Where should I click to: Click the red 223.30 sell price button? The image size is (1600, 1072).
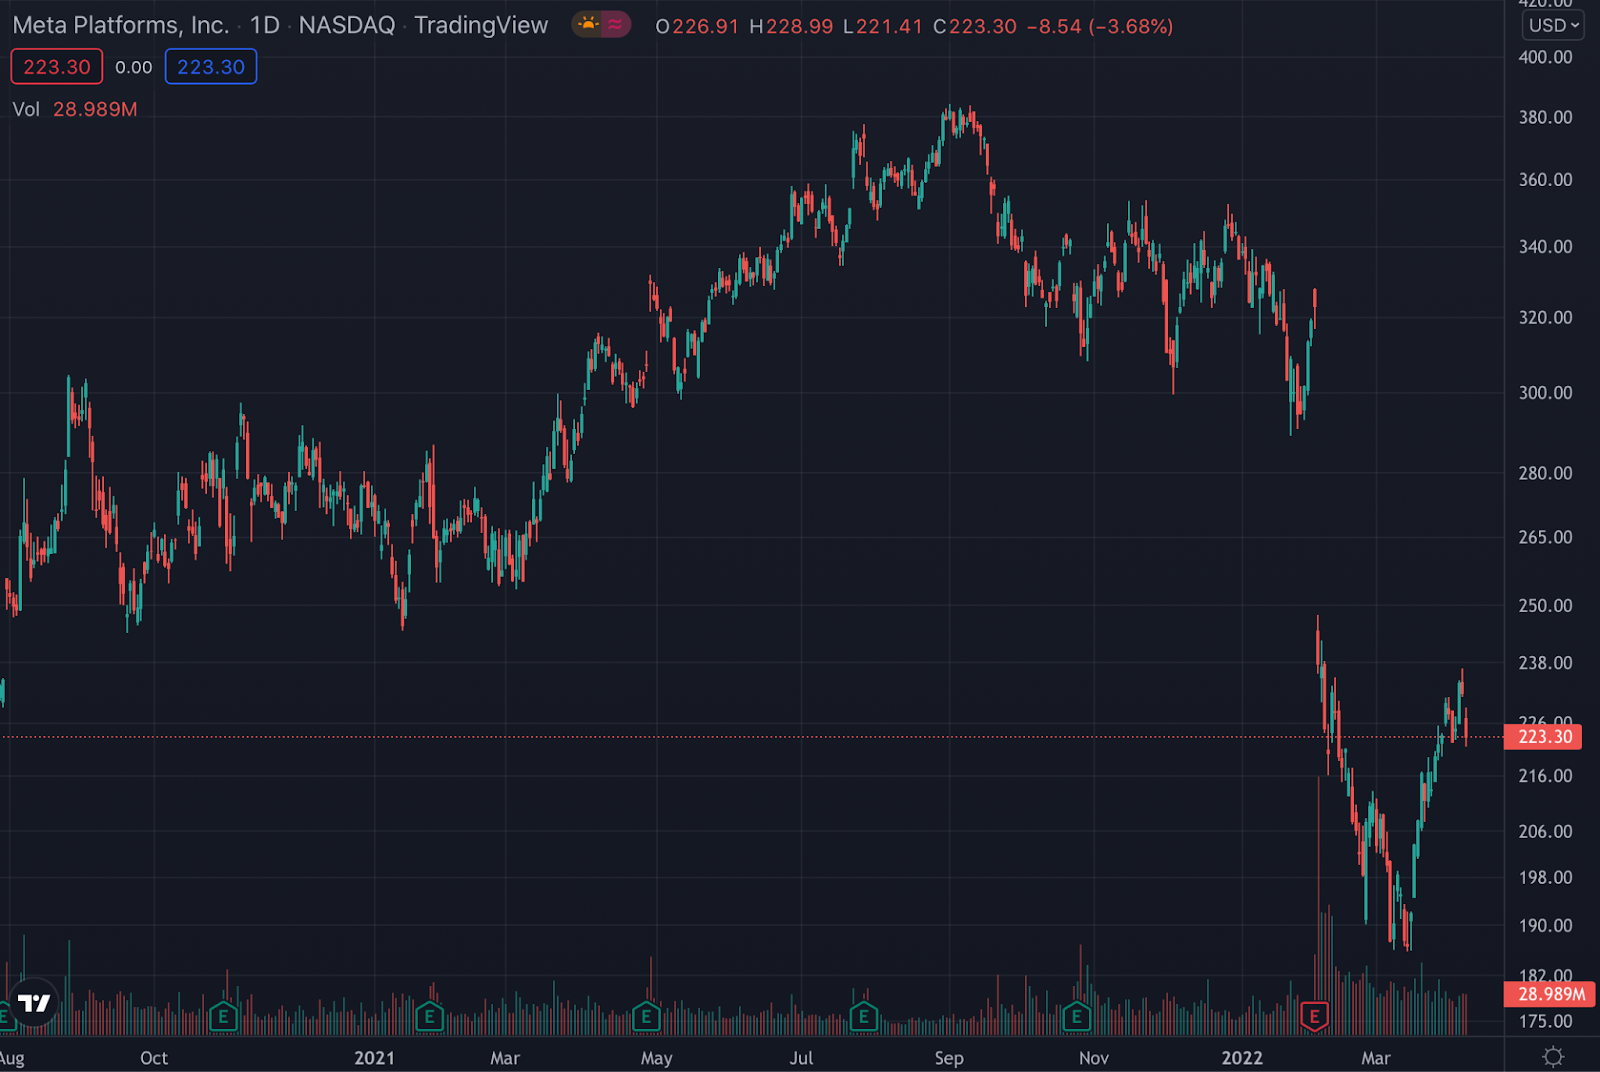57,67
